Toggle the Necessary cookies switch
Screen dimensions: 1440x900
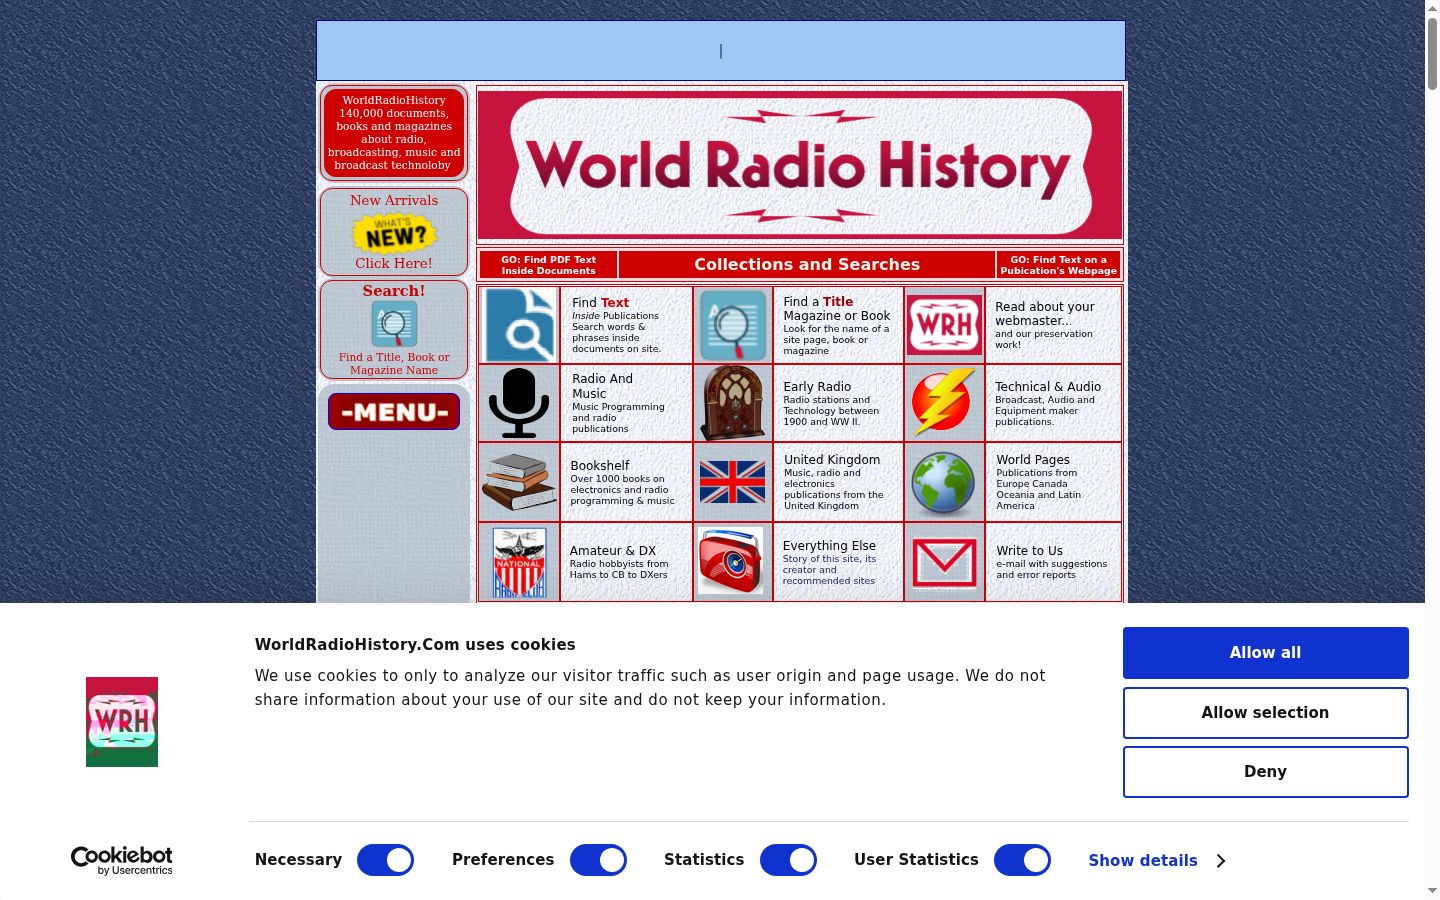[x=385, y=860]
